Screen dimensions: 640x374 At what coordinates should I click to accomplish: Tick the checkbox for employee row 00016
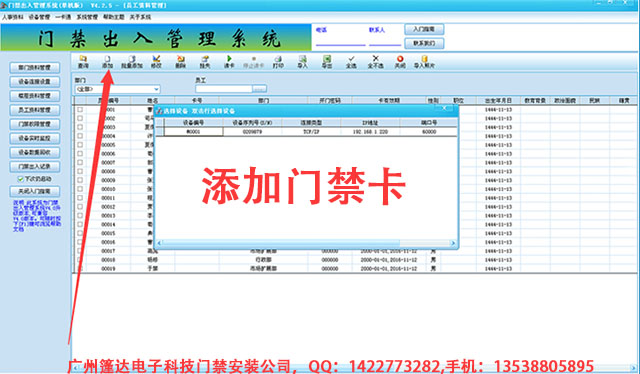tap(80, 242)
